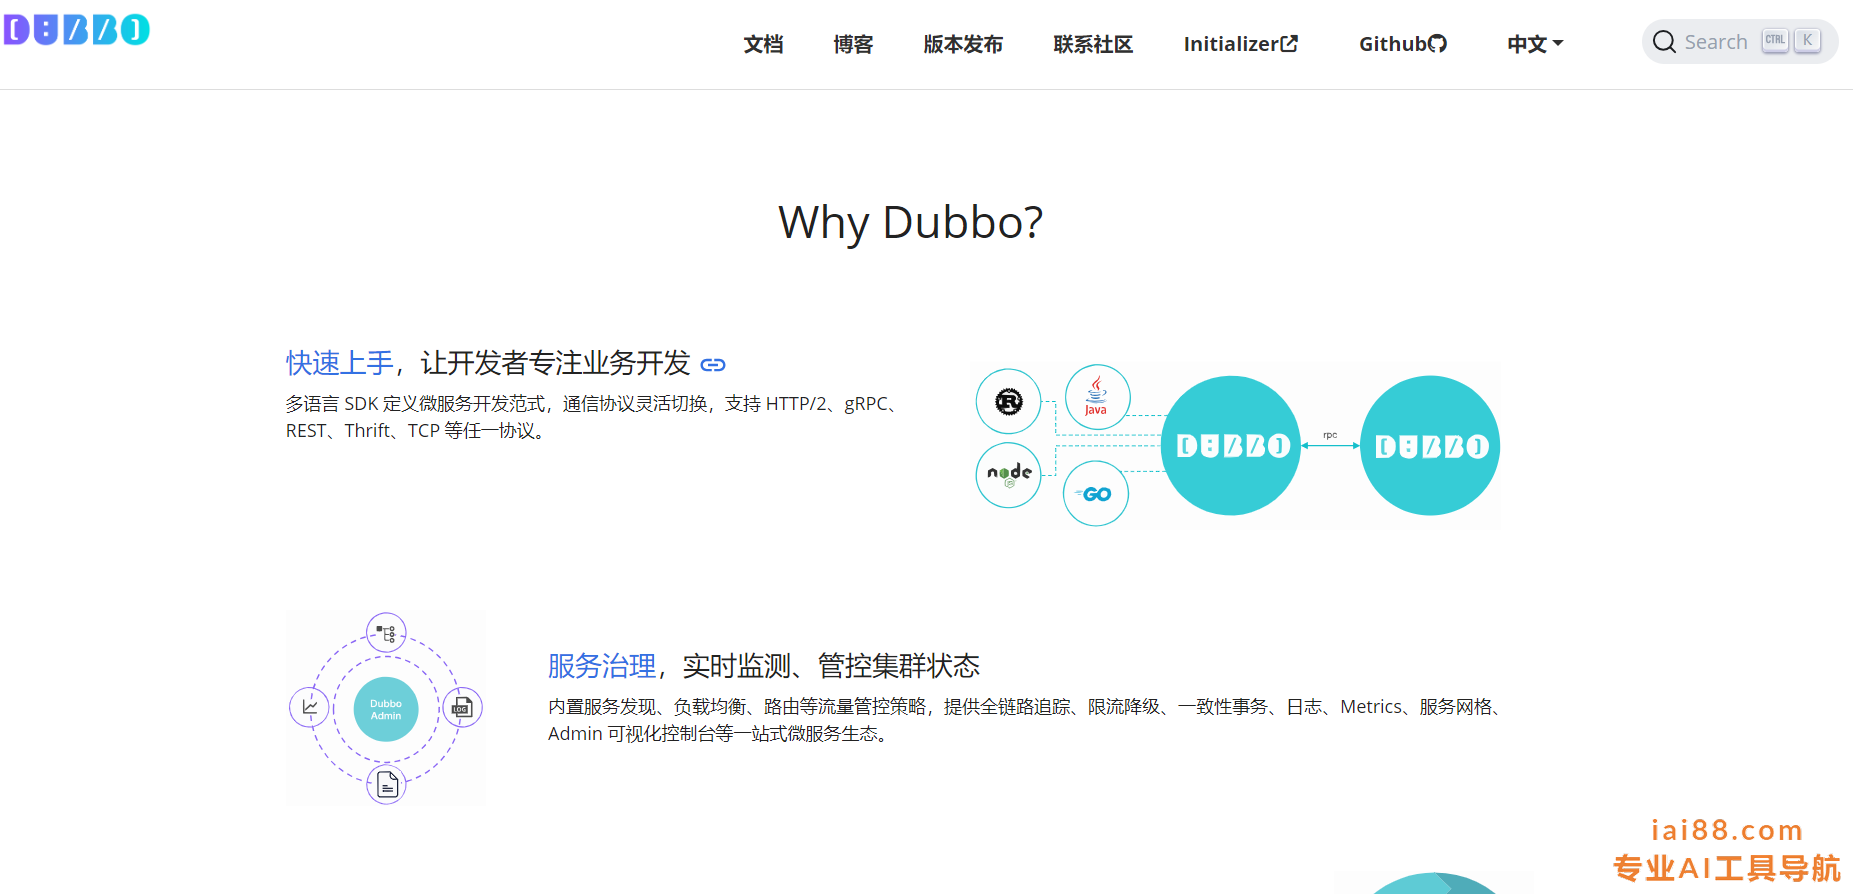The width and height of the screenshot is (1853, 894).
Task: Click the rpc label between Dubbo circles
Action: pyautogui.click(x=1330, y=435)
